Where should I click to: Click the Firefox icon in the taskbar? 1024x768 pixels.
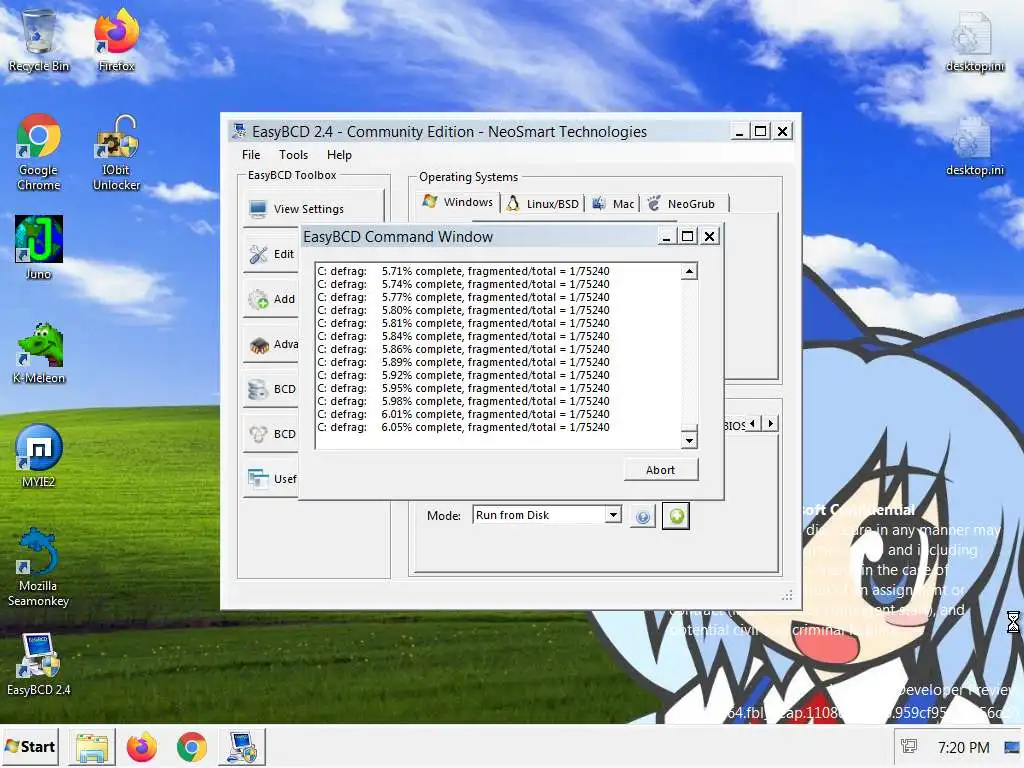click(x=142, y=747)
